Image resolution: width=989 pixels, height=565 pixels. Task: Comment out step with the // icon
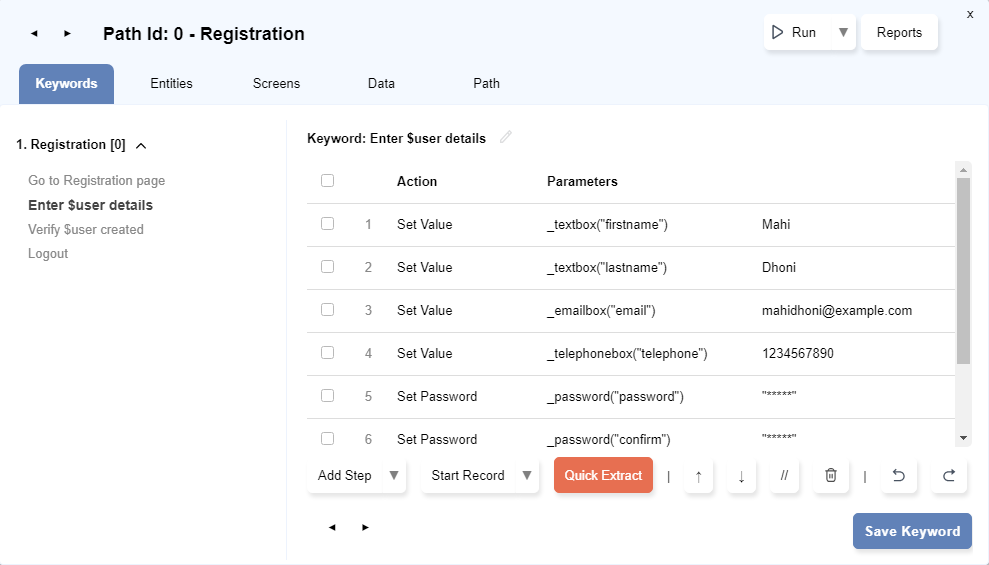(x=784, y=476)
